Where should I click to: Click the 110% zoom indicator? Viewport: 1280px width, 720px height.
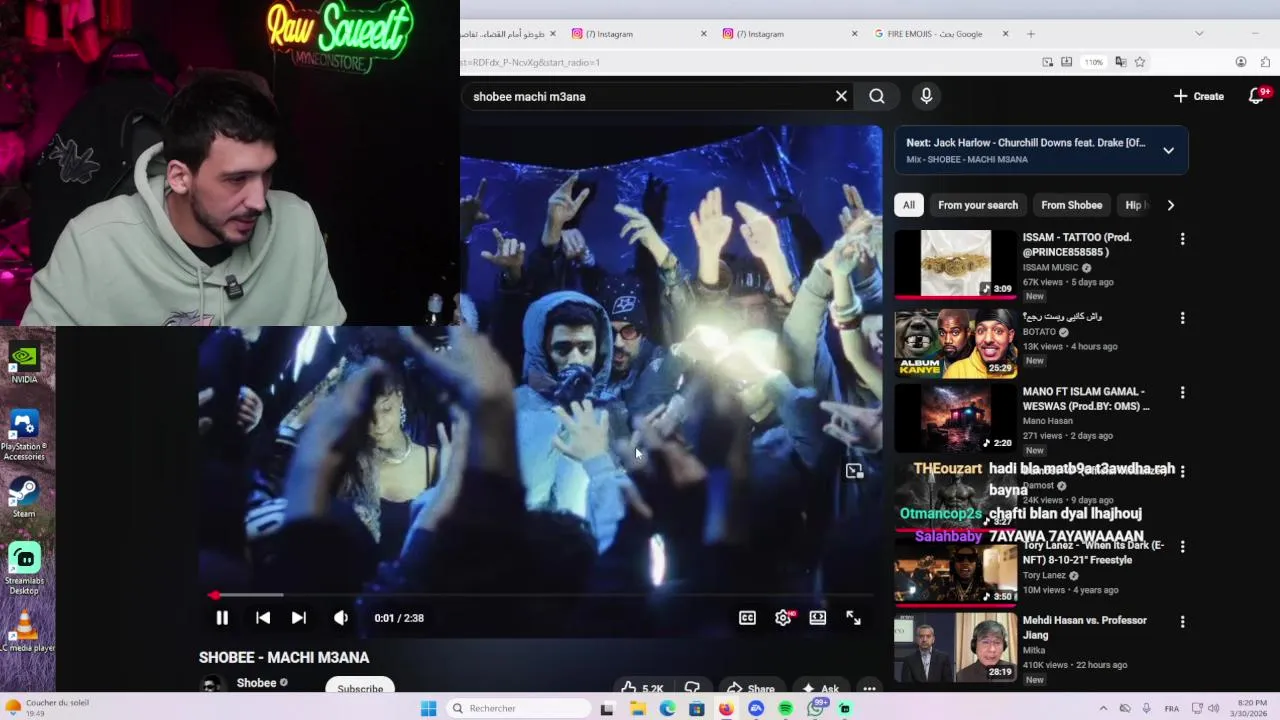coord(1094,62)
